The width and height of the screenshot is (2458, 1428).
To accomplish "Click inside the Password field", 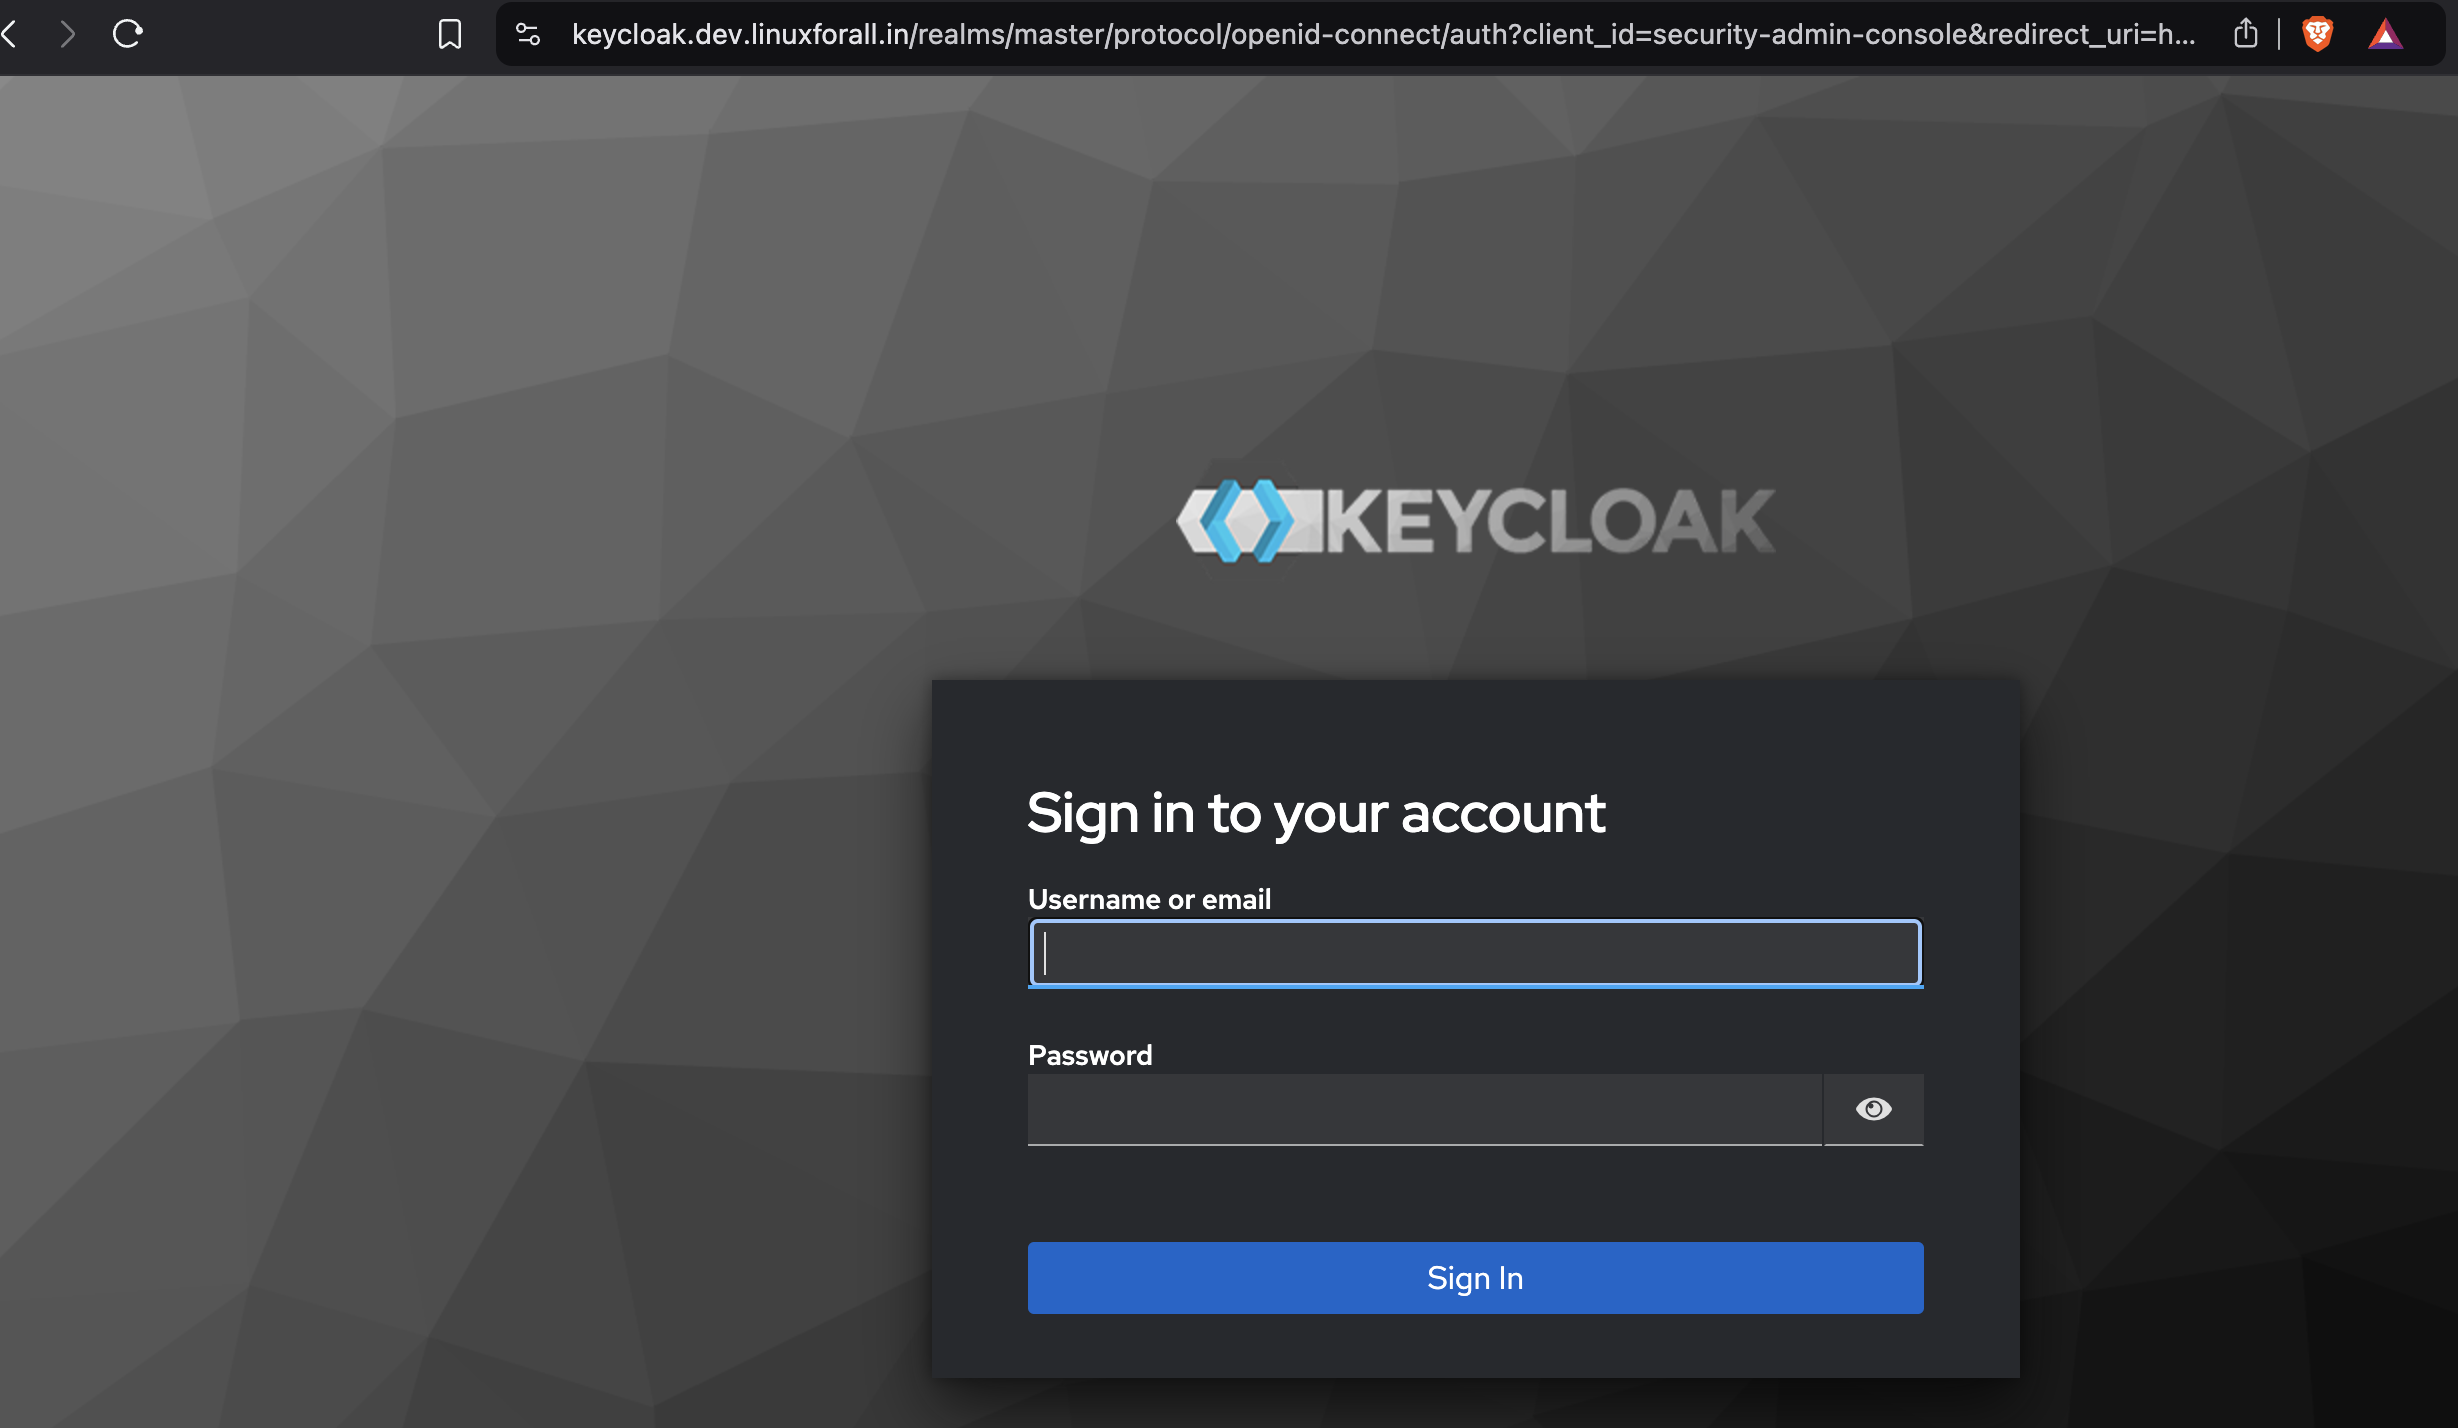I will tap(1425, 1109).
